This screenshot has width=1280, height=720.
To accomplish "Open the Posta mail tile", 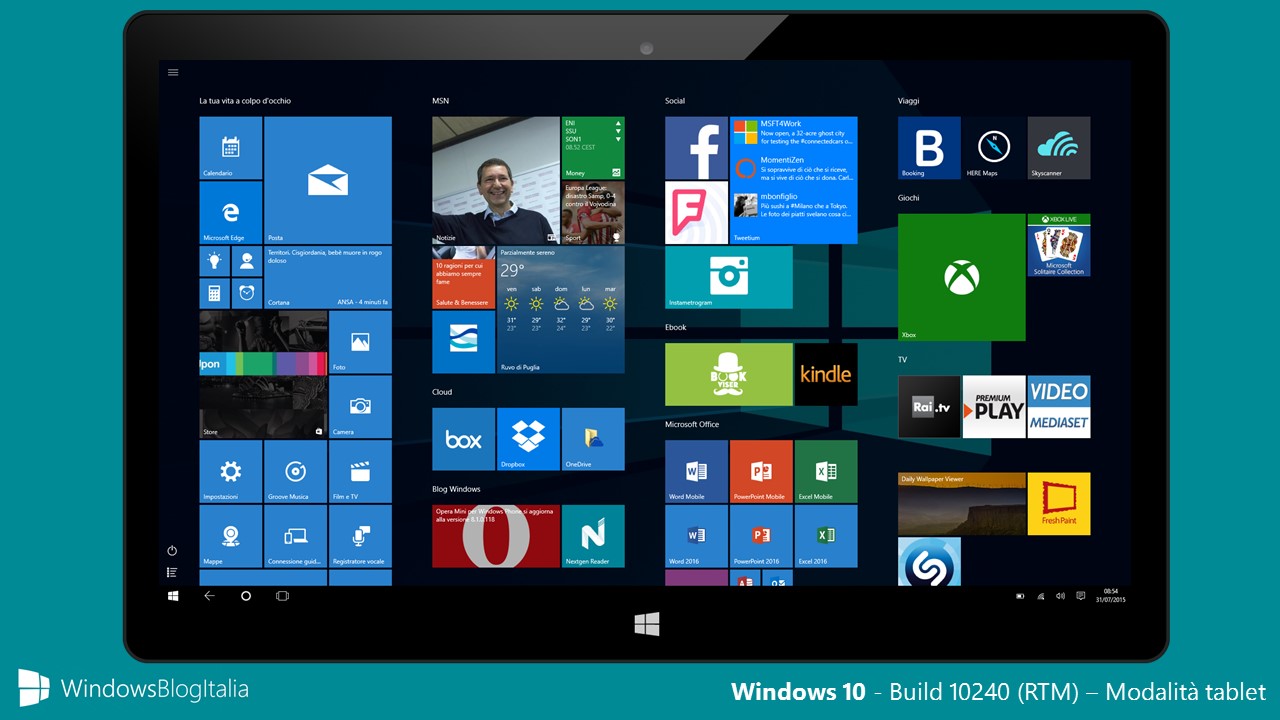I will click(x=328, y=180).
